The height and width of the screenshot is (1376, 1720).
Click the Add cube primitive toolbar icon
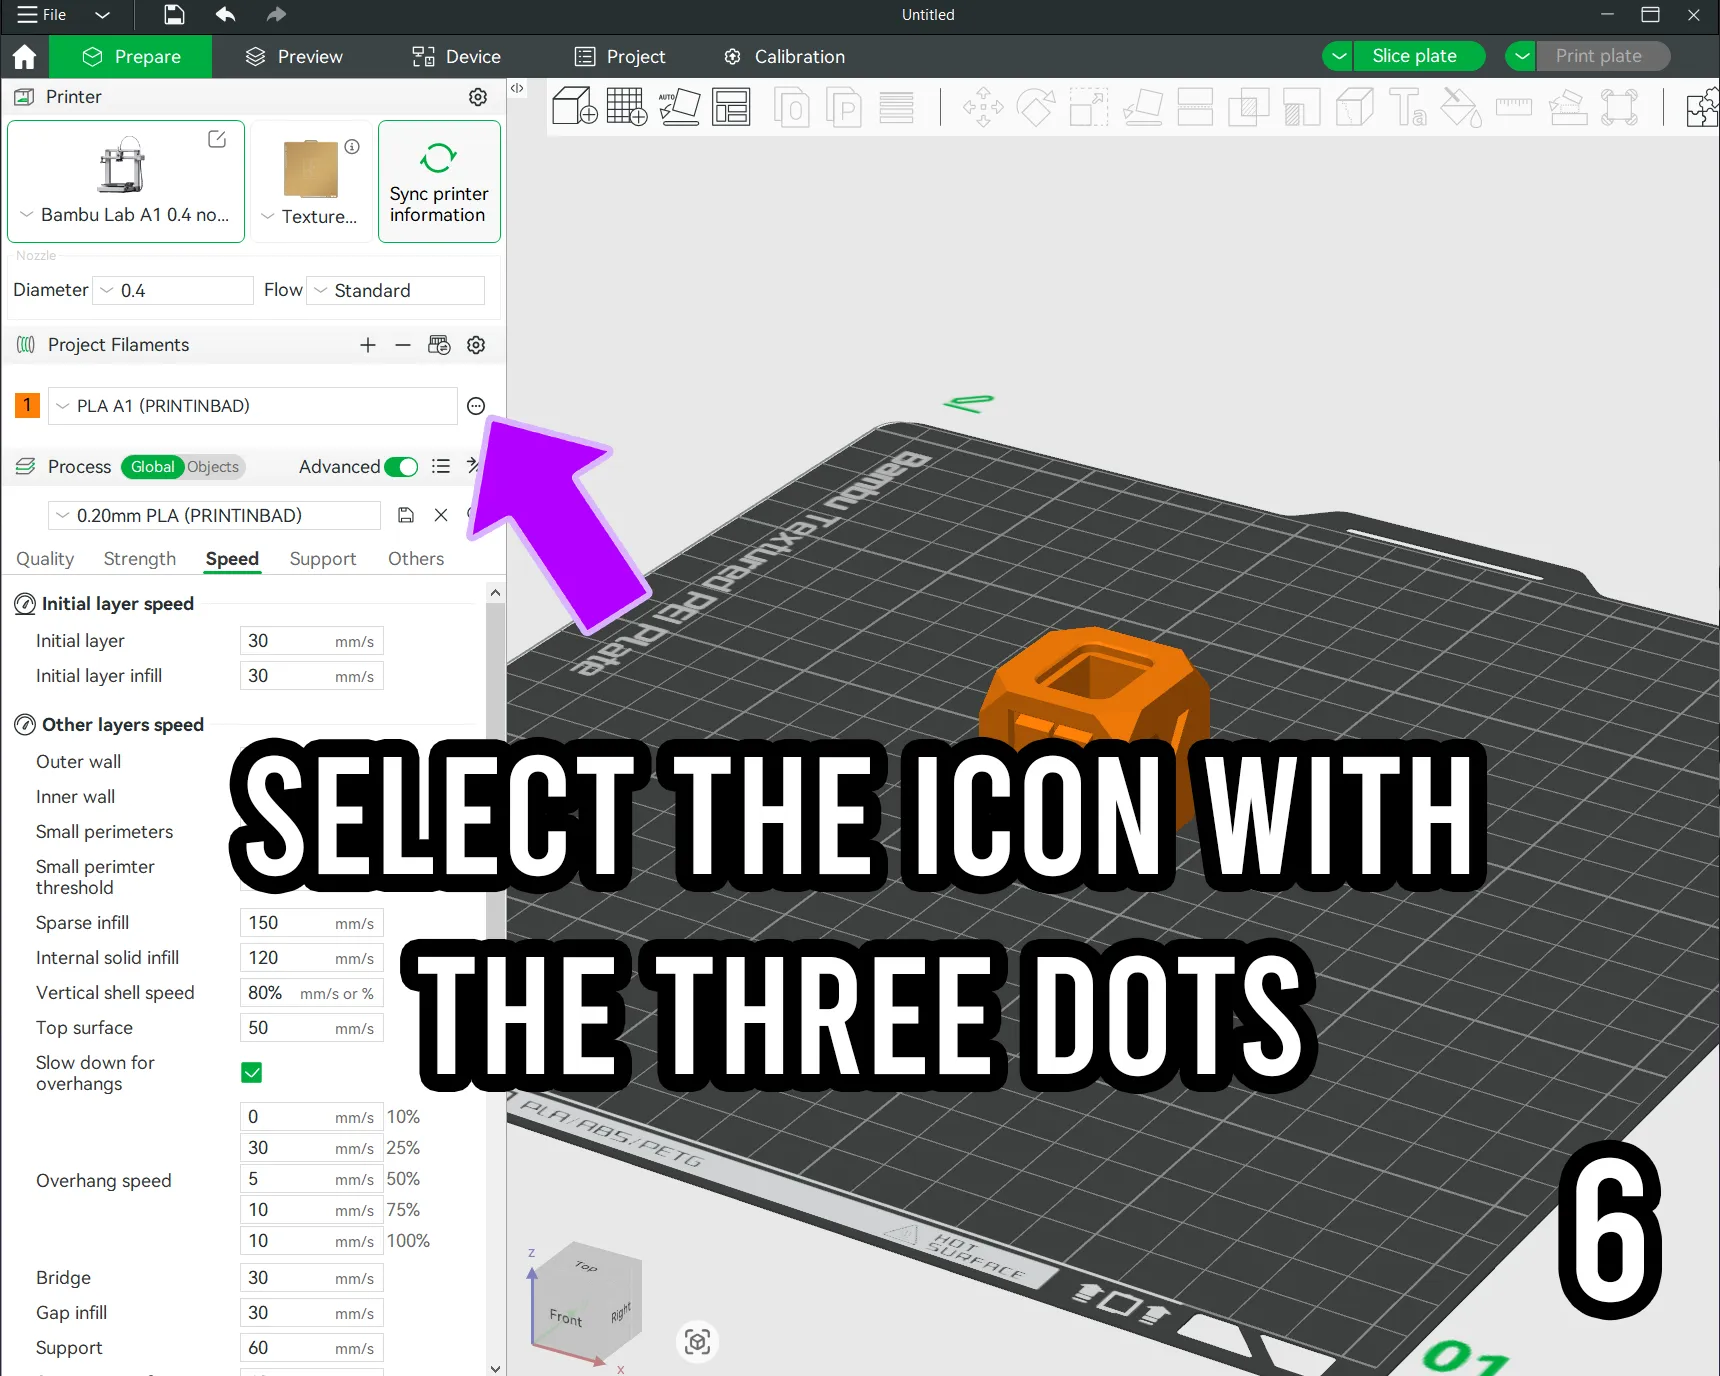click(x=575, y=107)
